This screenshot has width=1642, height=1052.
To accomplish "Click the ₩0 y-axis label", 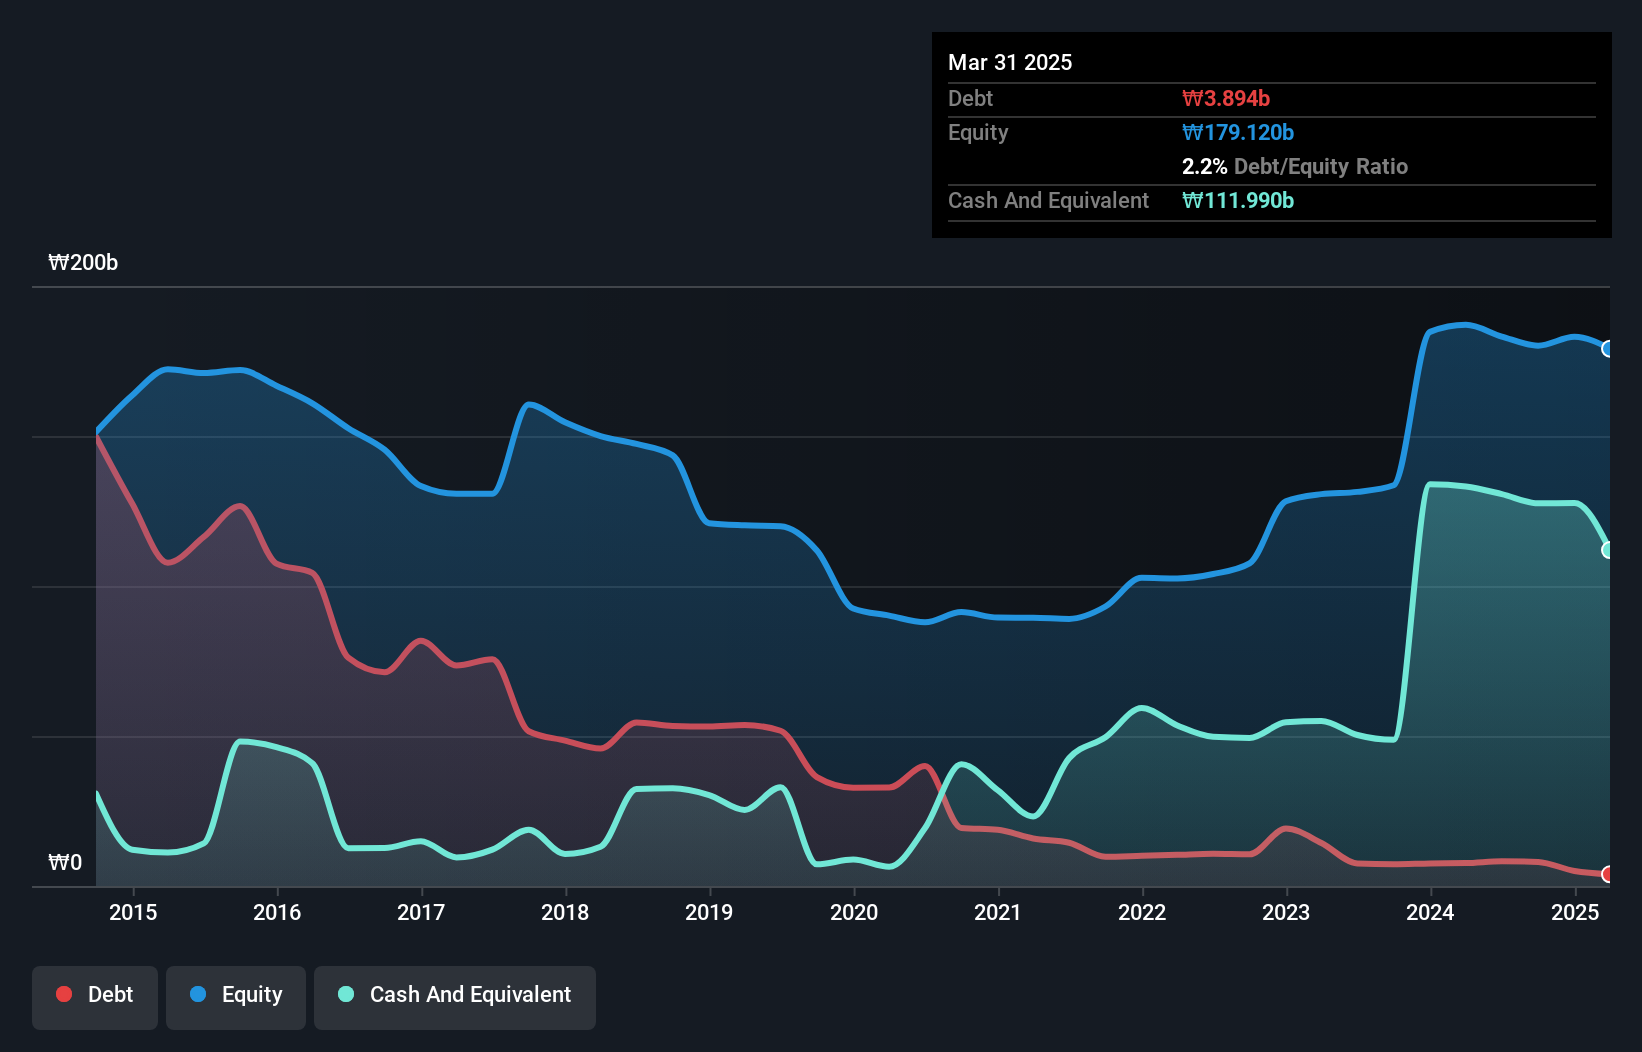I will click(x=65, y=862).
